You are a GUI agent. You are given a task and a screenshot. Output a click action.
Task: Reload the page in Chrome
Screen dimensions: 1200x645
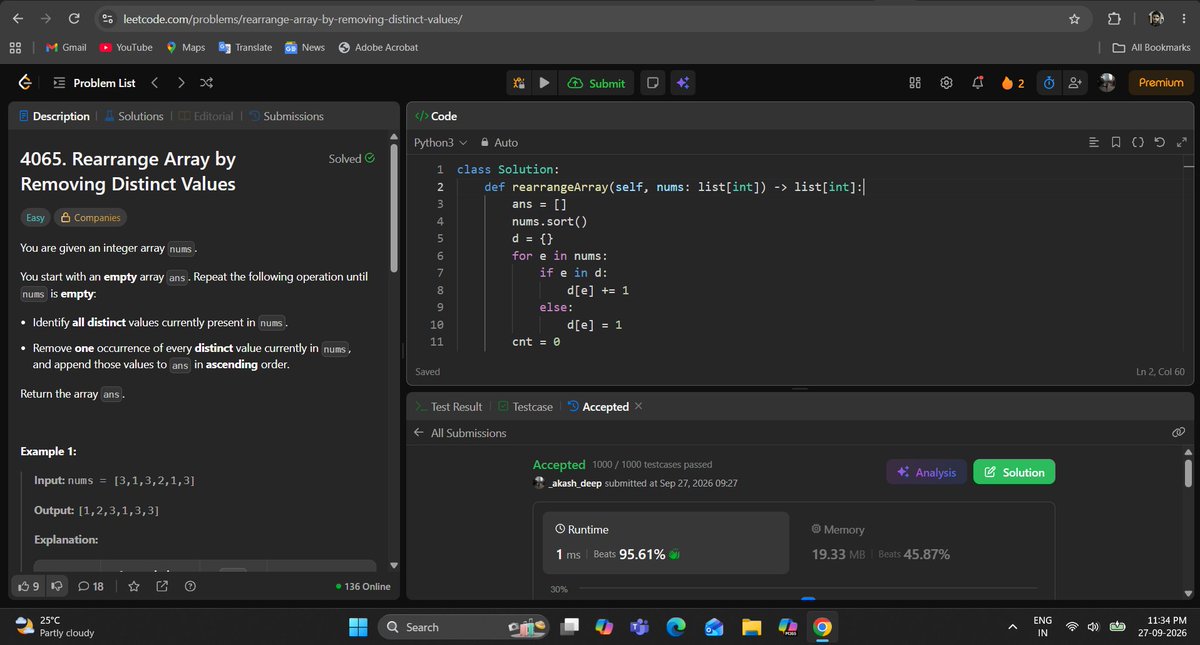click(73, 19)
